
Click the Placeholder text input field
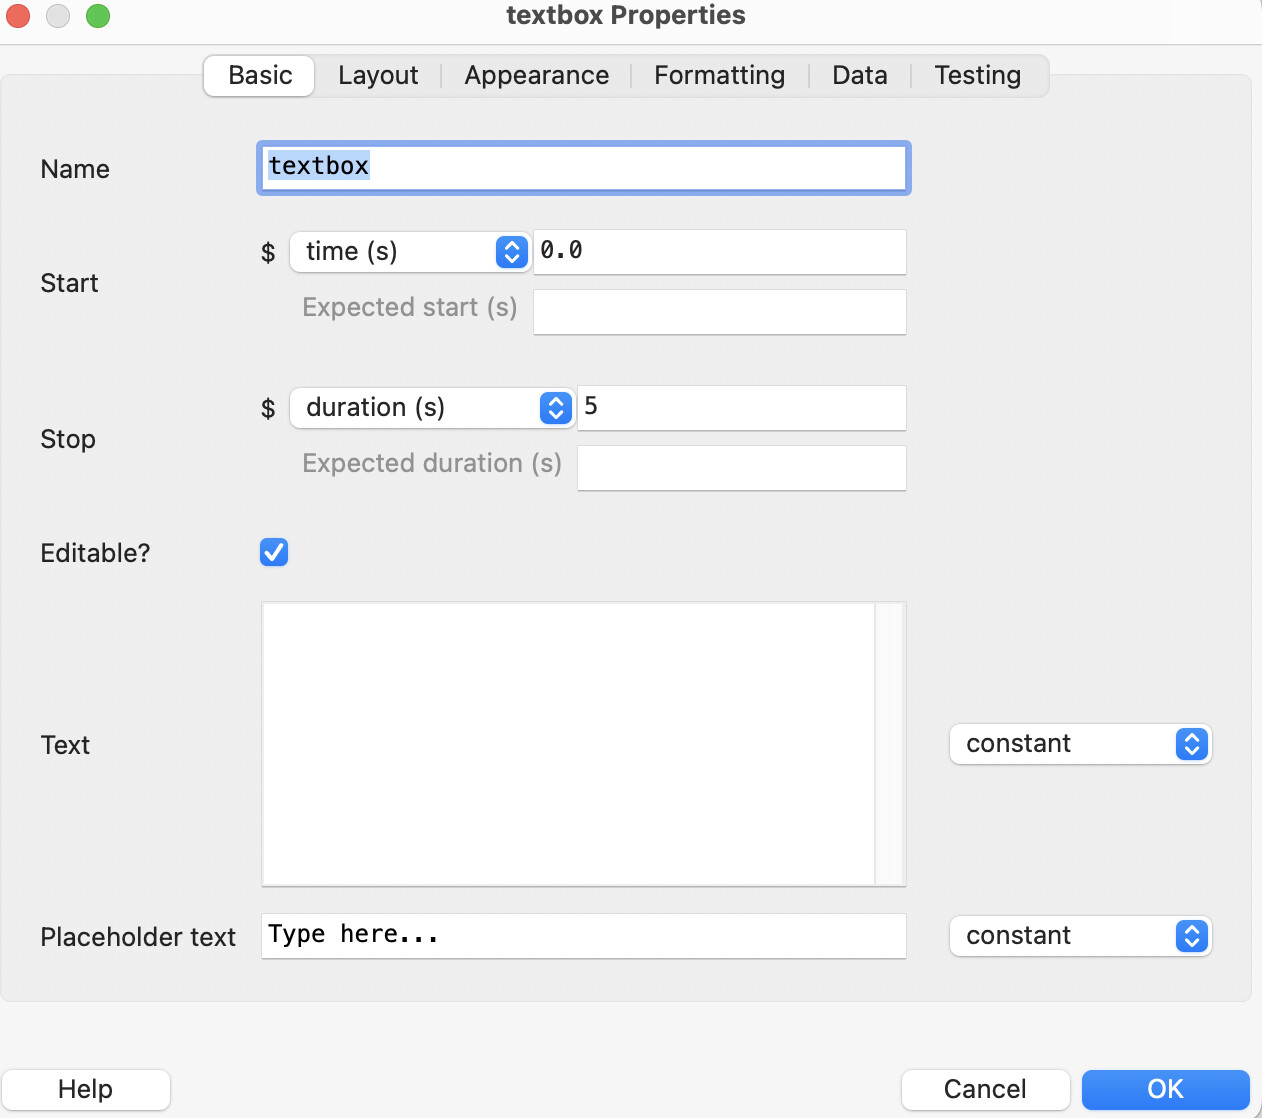(x=583, y=936)
